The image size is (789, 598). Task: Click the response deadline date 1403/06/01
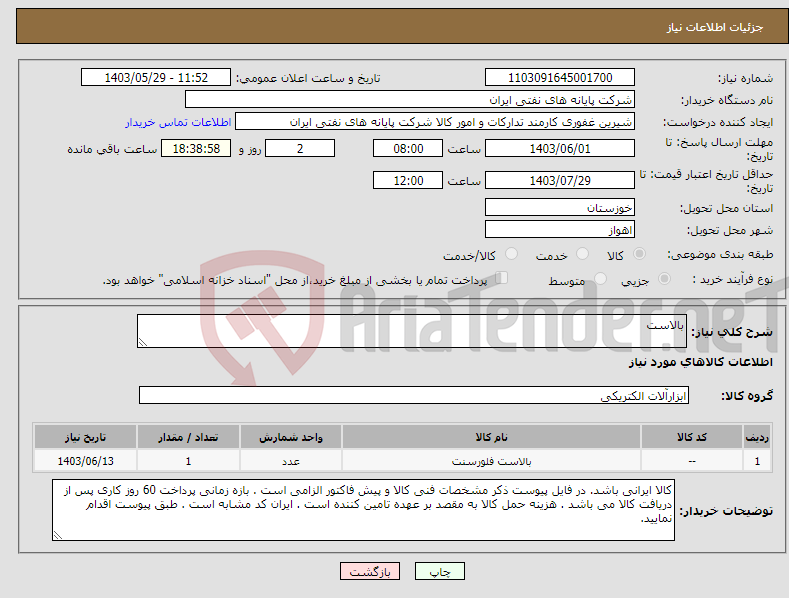click(560, 148)
